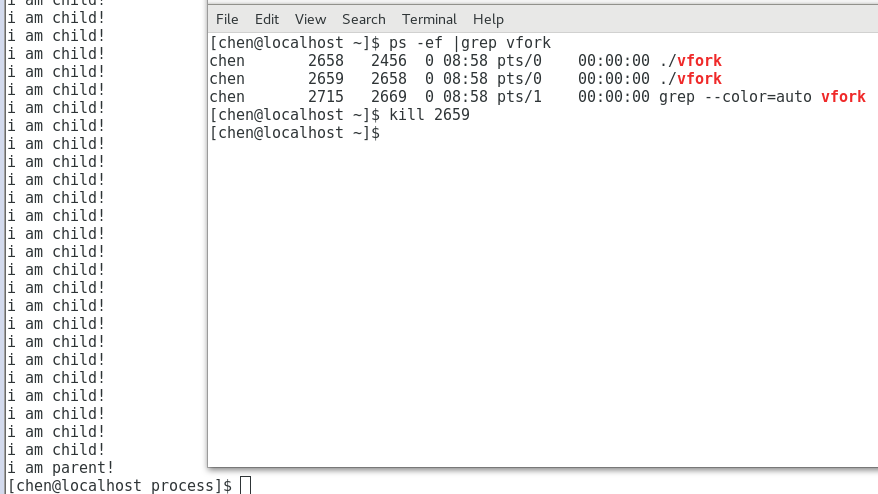Click the empty prompt line in the front terminal
The image size is (878, 494).
pyautogui.click(x=295, y=133)
